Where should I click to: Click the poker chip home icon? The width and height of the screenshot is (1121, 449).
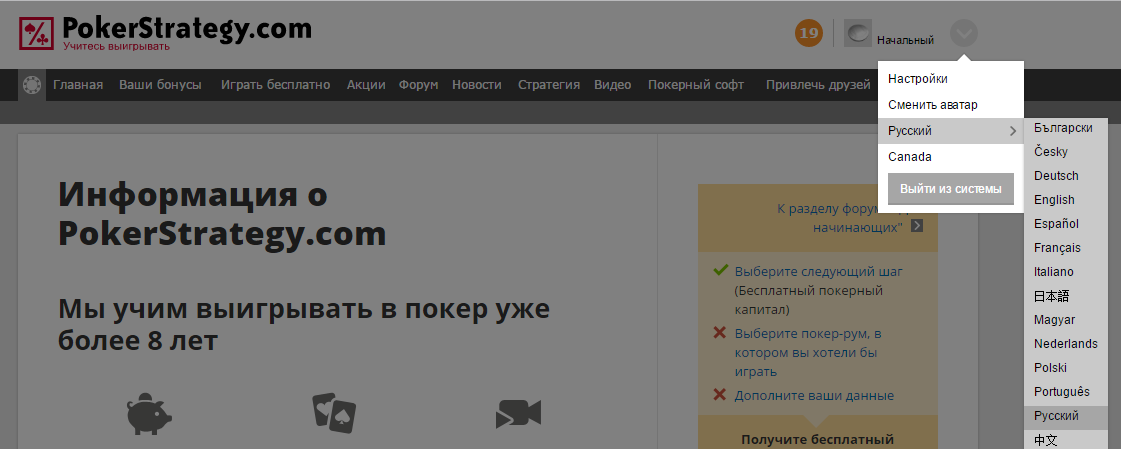31,84
